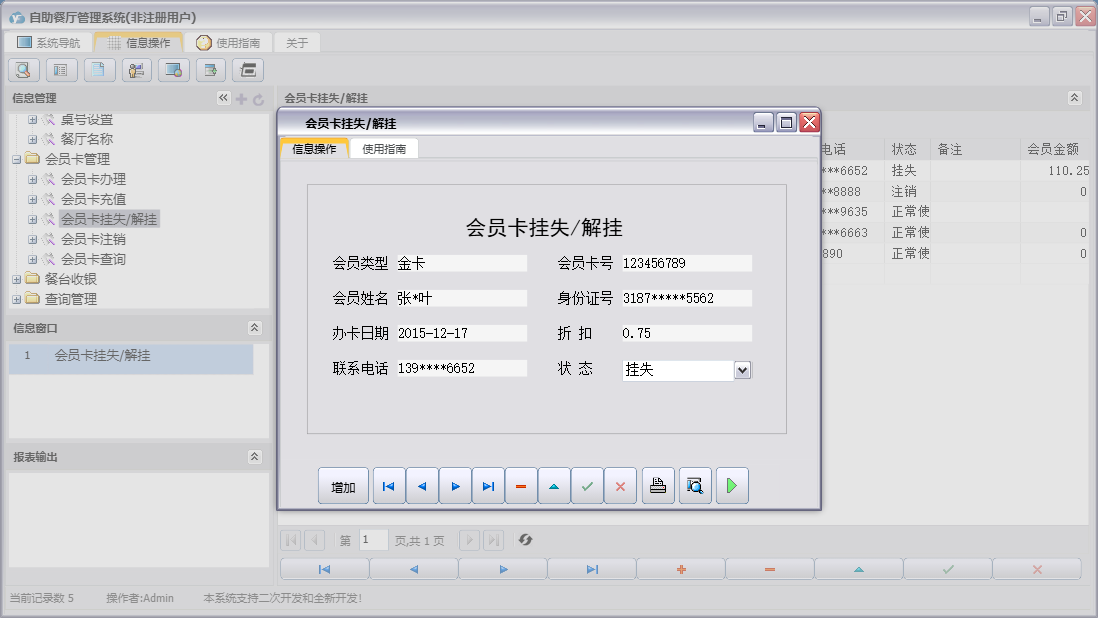Open the 系统导航 tab
Viewport: 1098px width, 618px height.
pos(48,42)
